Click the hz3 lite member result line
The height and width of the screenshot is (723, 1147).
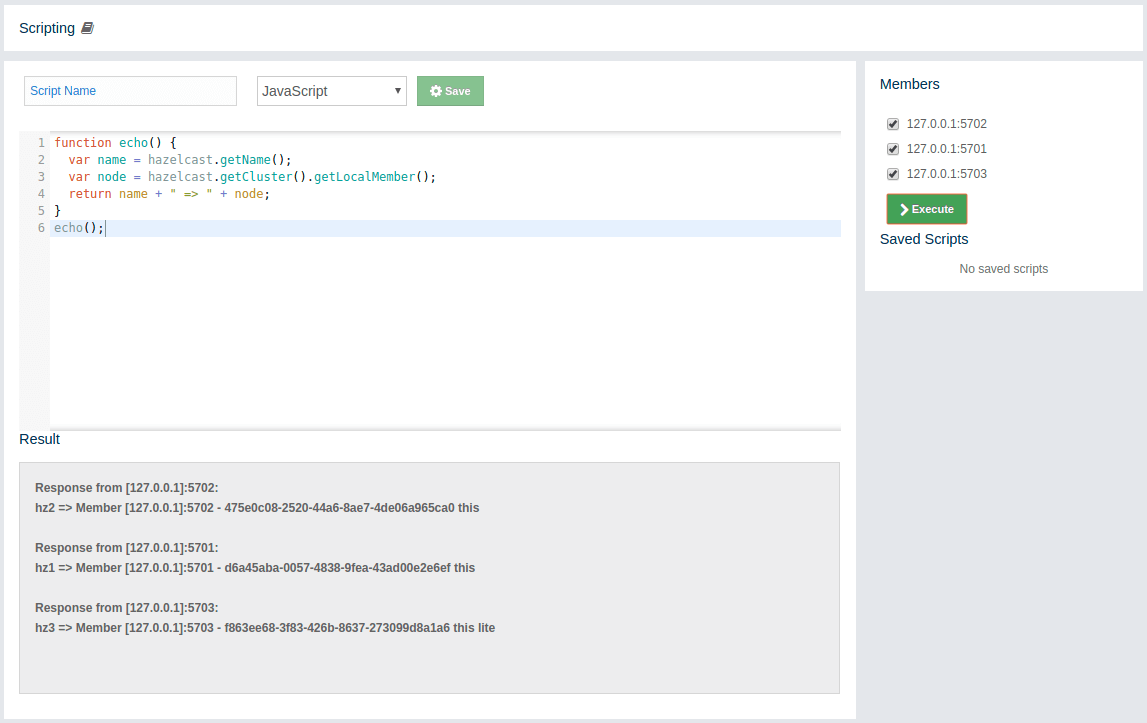265,628
